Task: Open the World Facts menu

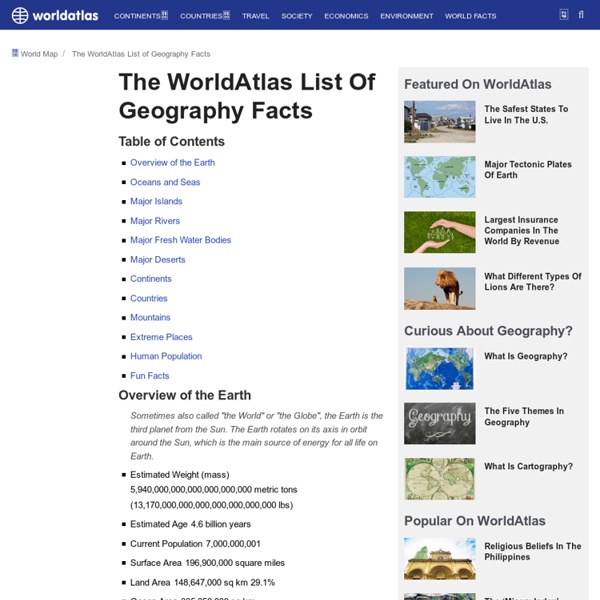Action: (x=470, y=16)
